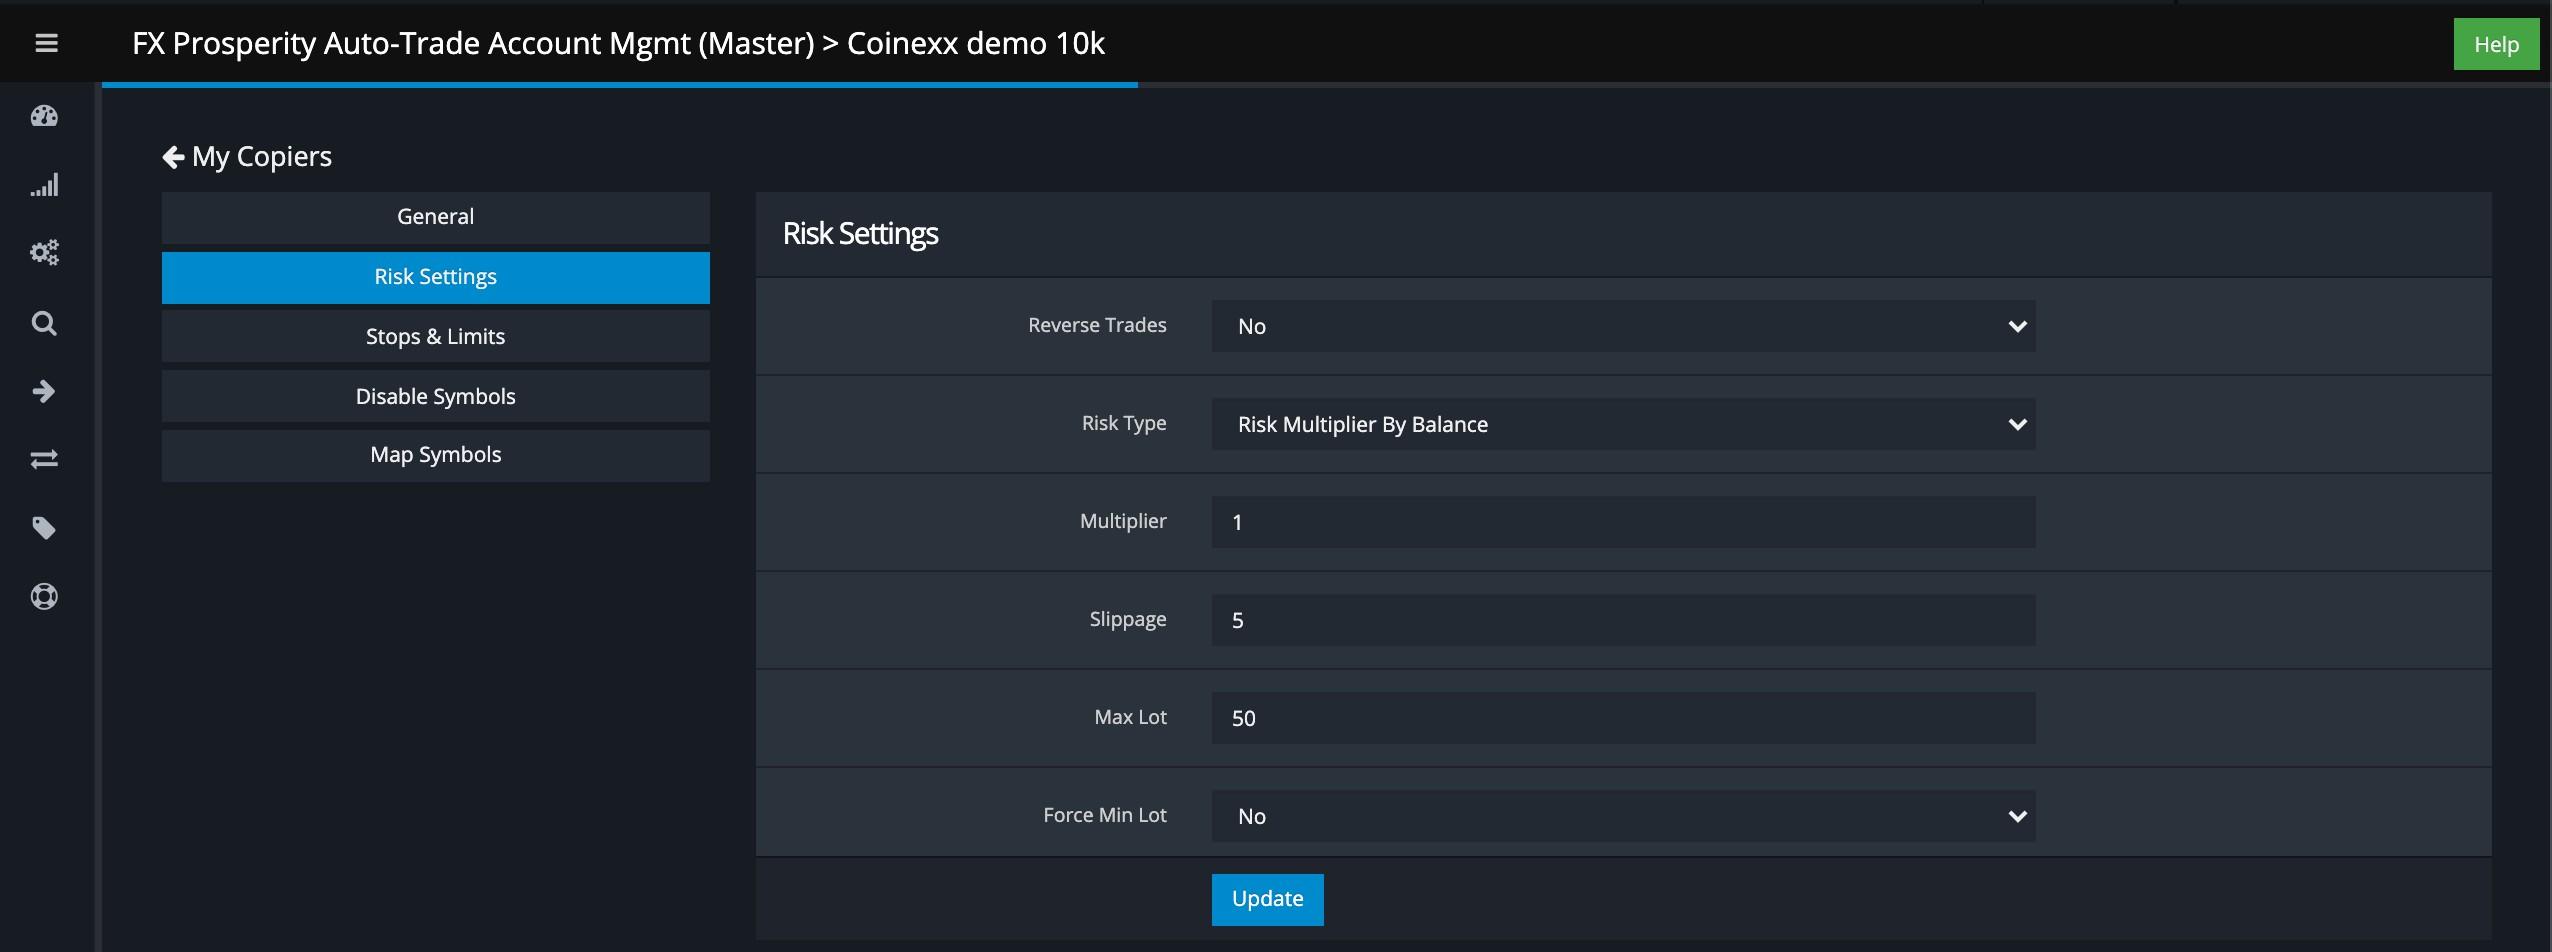This screenshot has width=2552, height=952.
Task: Expand the Reverse Trades dropdown
Action: 1623,326
